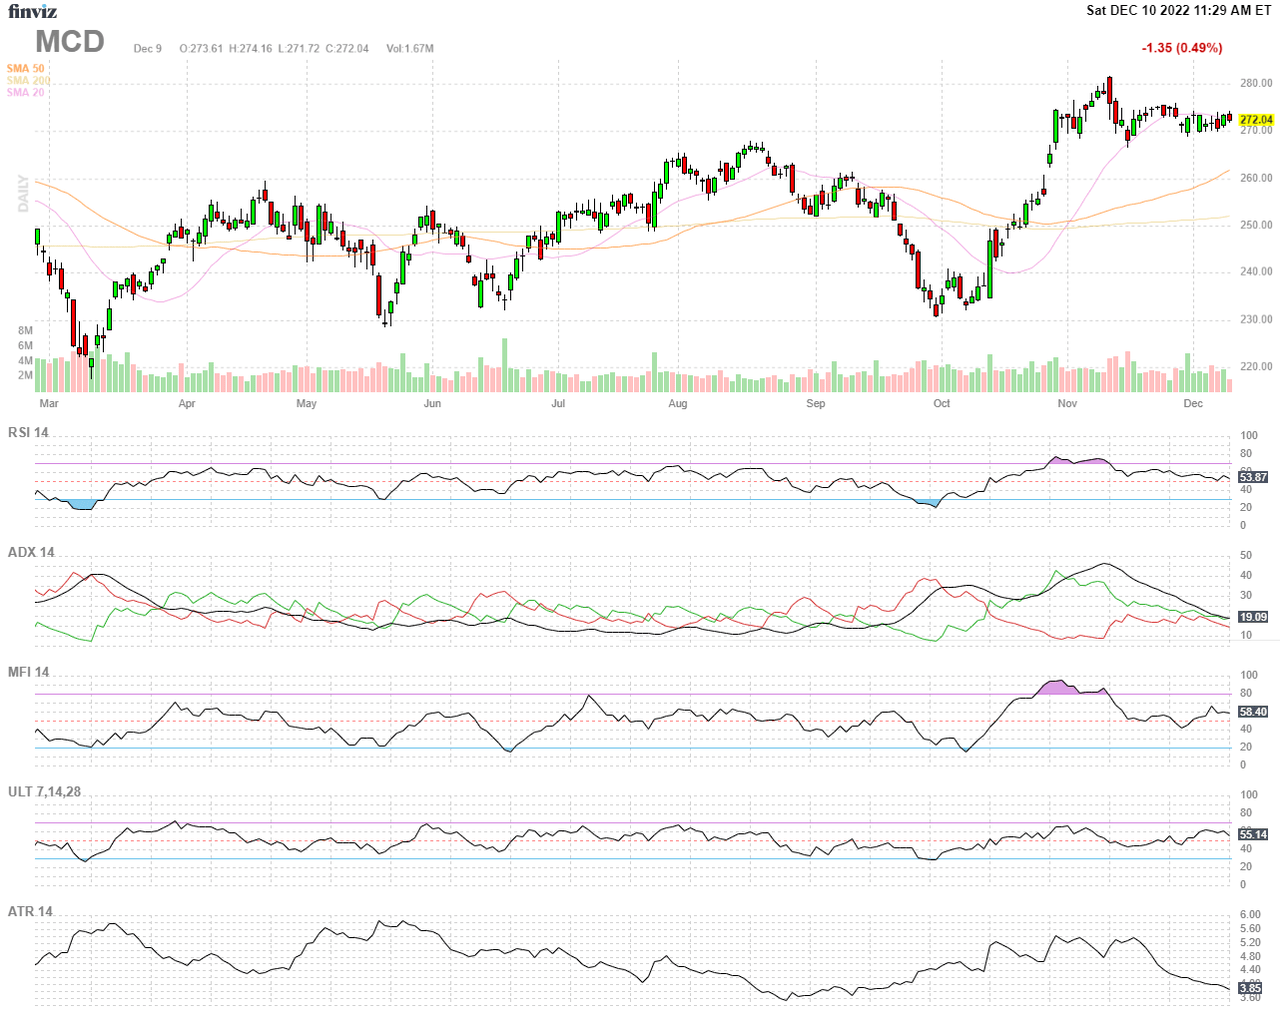
Task: Click the RSI current value 53.87
Action: [1254, 478]
